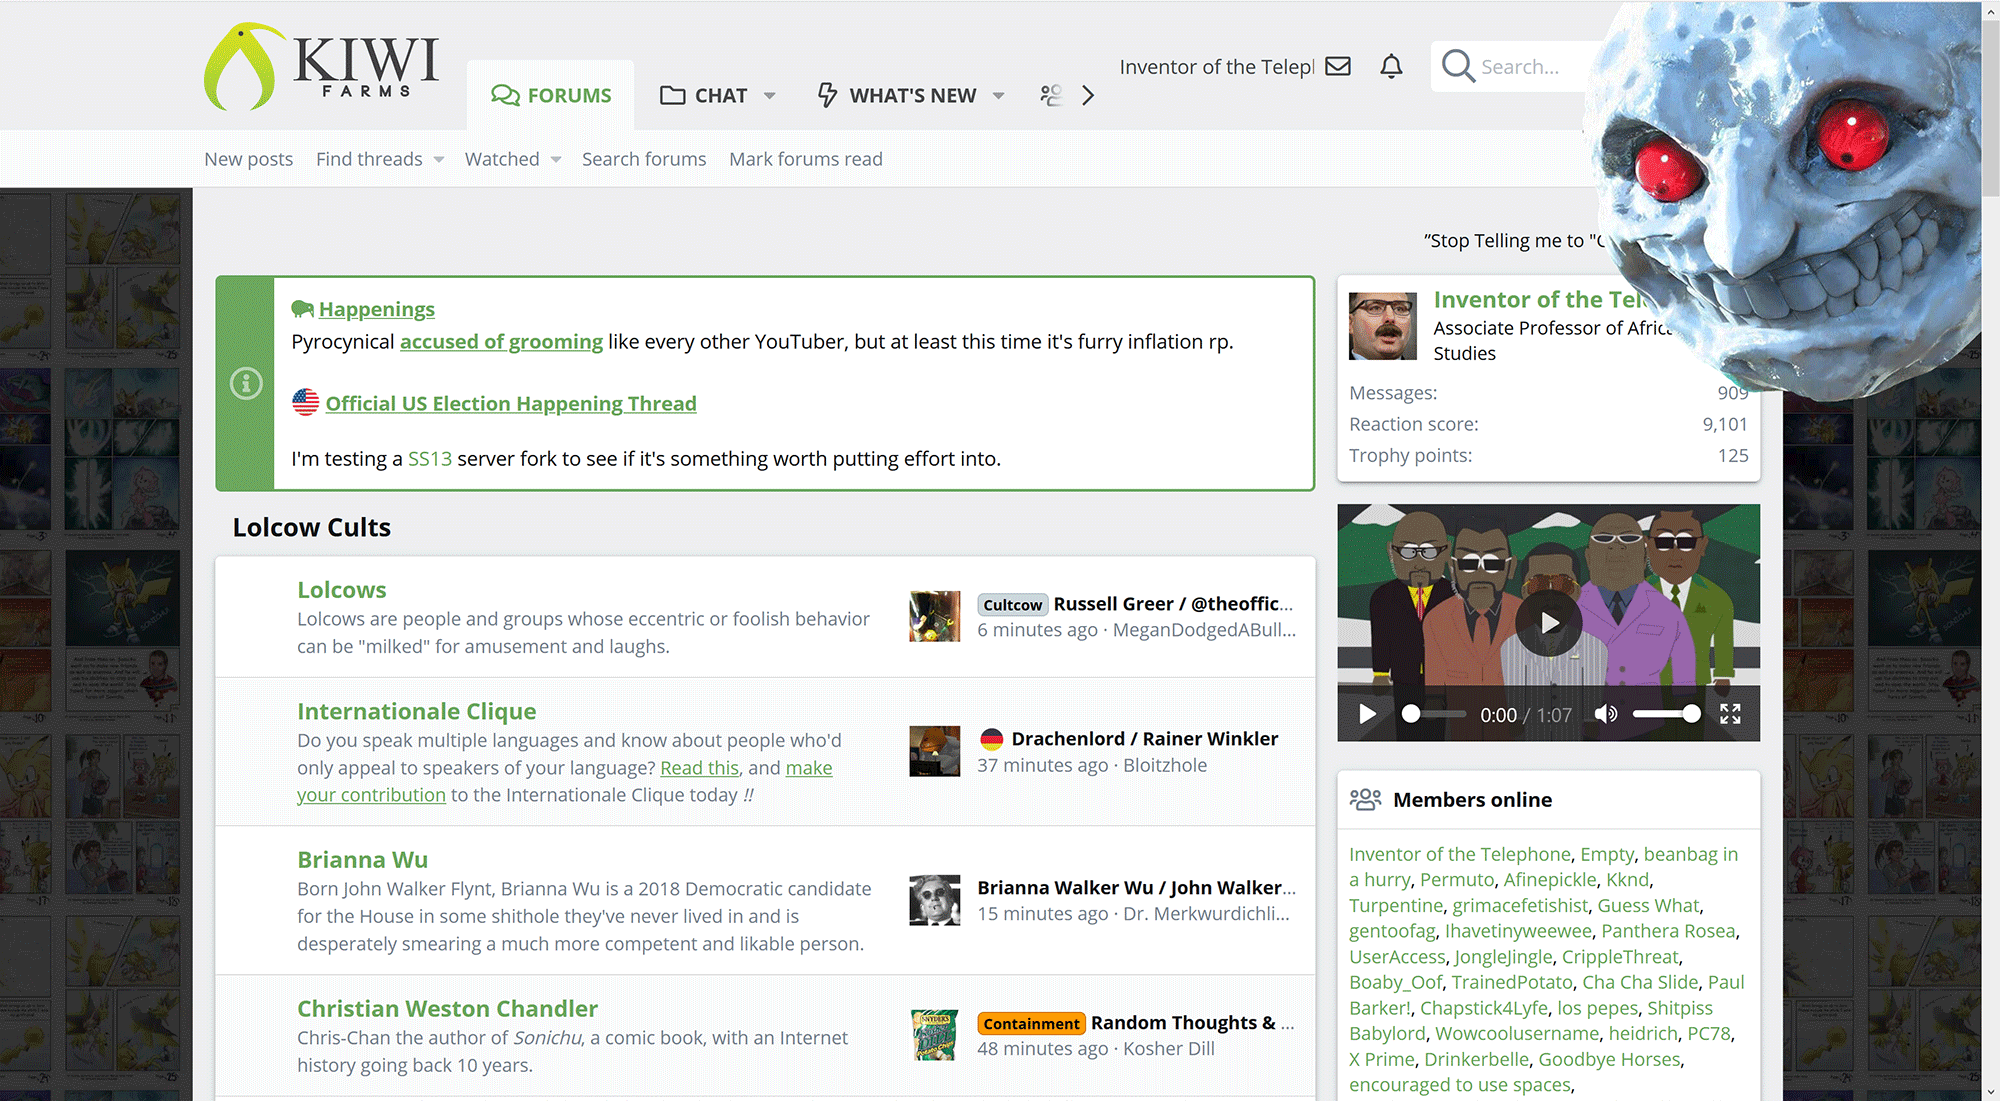Expand the Find threads dropdown
The height and width of the screenshot is (1101, 2000).
[439, 160]
